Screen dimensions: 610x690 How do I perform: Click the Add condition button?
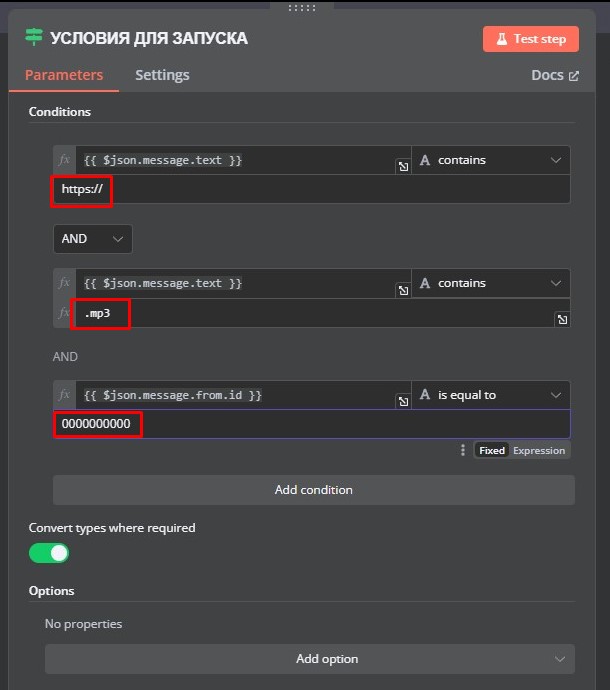(x=314, y=490)
